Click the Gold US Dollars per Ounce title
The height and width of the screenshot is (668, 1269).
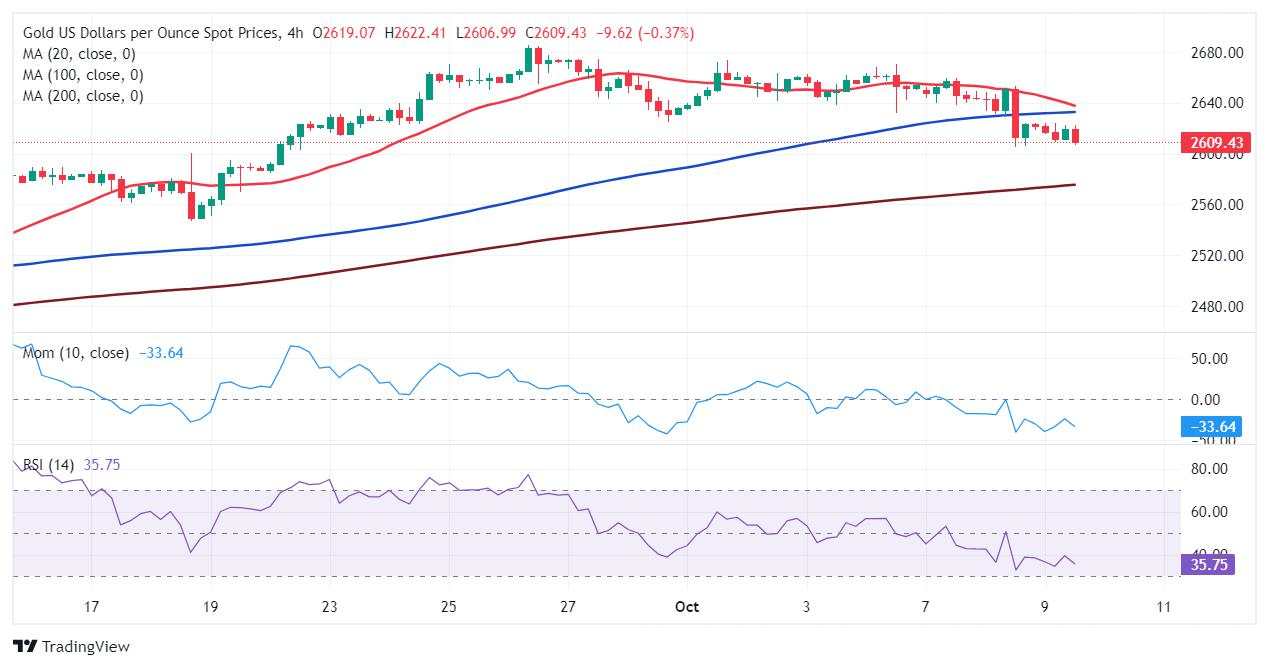coord(151,33)
